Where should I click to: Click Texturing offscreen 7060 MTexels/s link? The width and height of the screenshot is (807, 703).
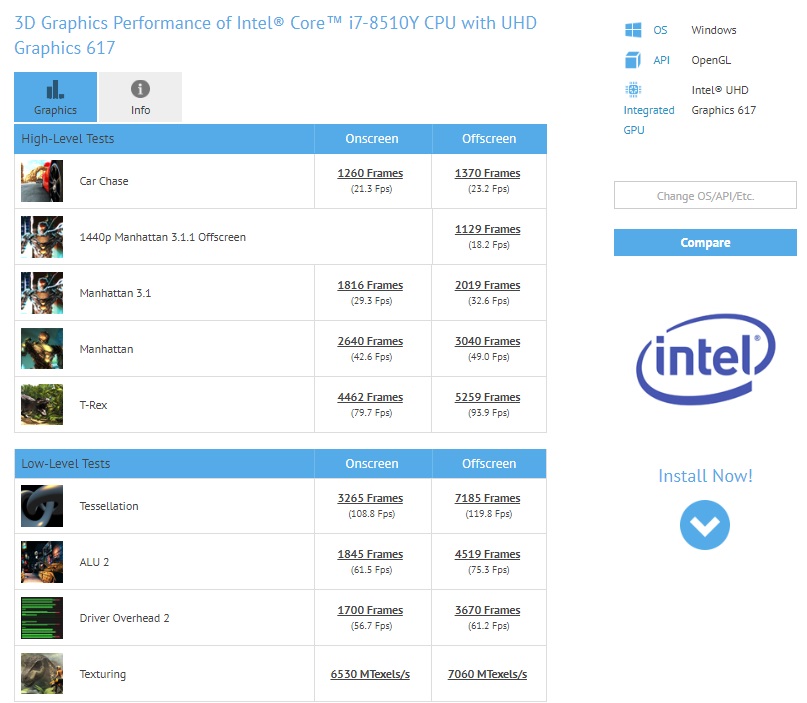487,674
